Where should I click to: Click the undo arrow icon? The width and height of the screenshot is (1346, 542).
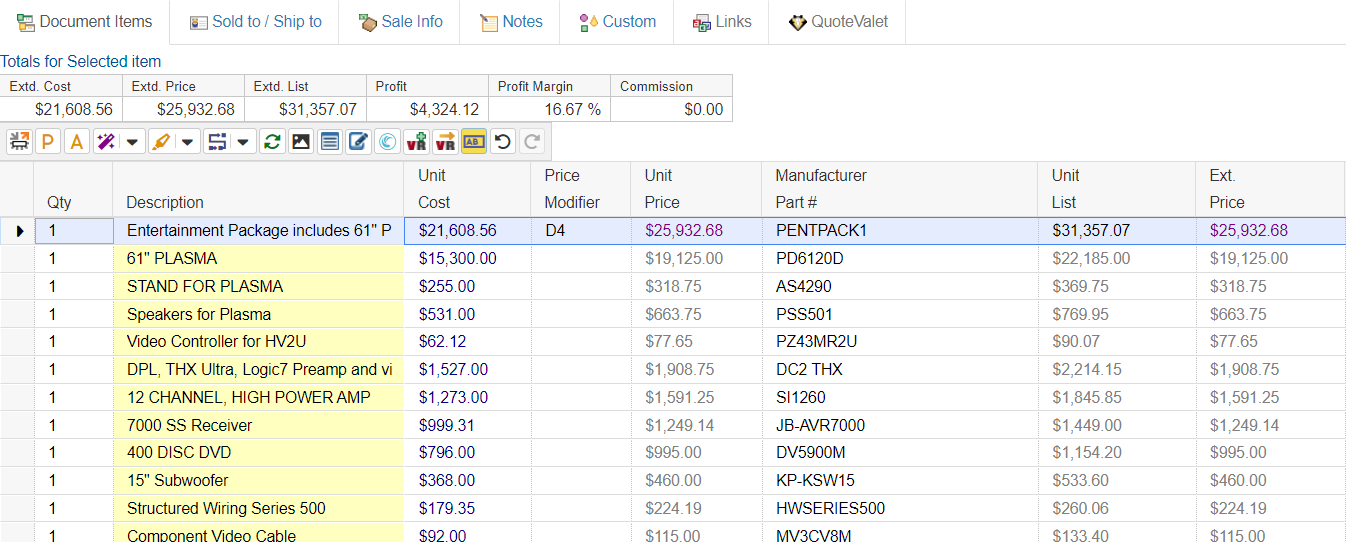coord(503,142)
